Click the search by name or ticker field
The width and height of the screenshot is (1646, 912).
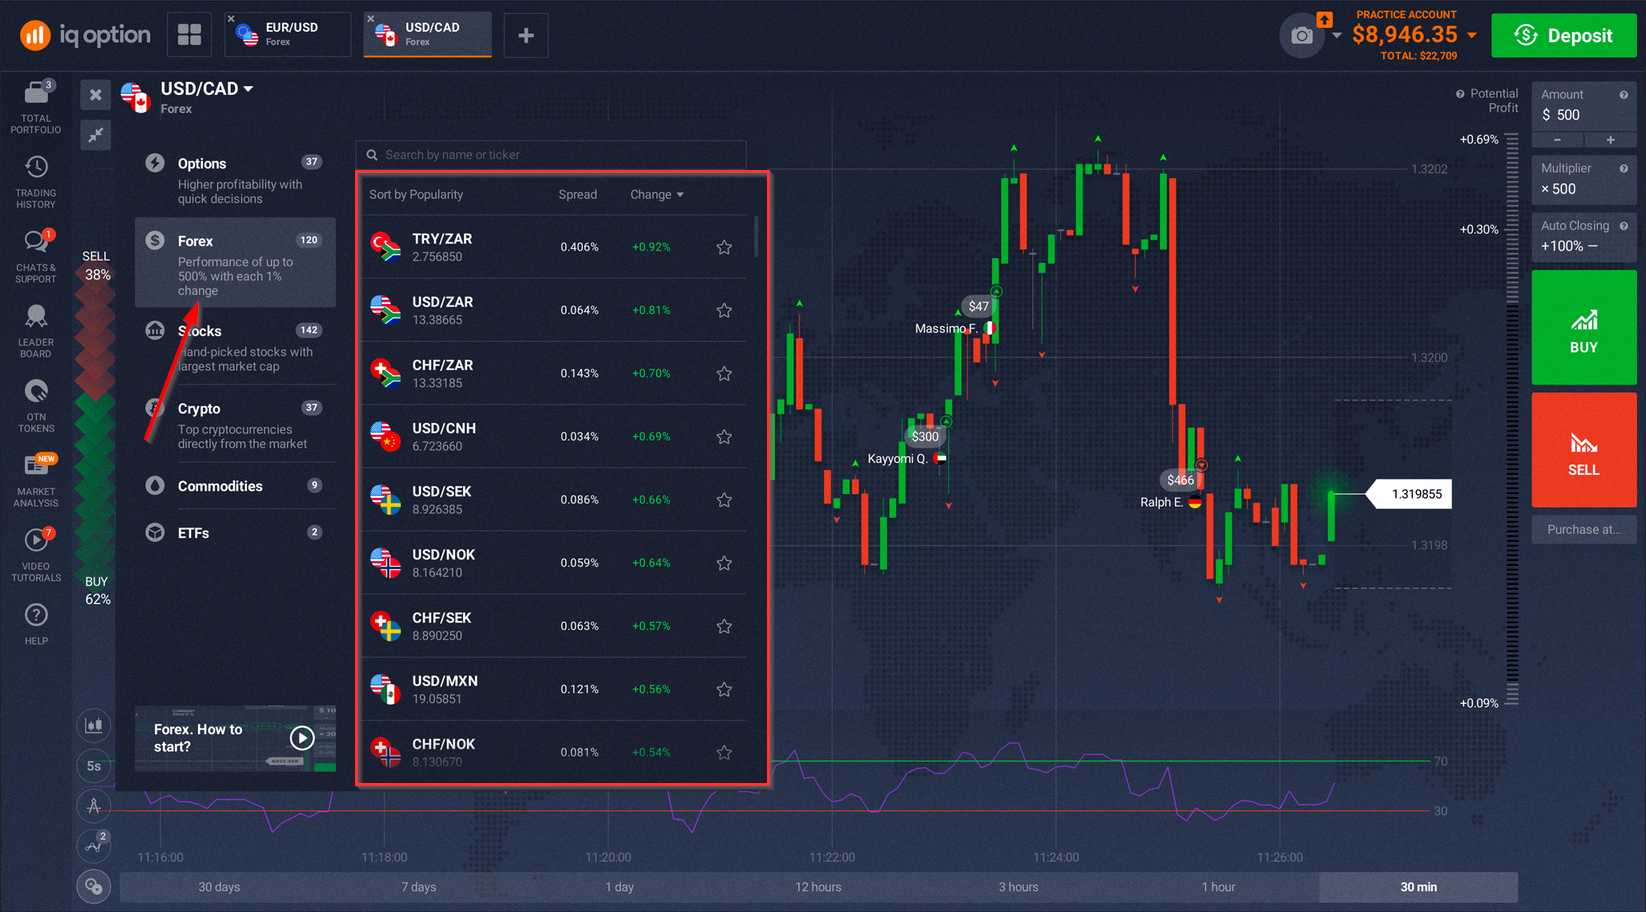pyautogui.click(x=551, y=155)
